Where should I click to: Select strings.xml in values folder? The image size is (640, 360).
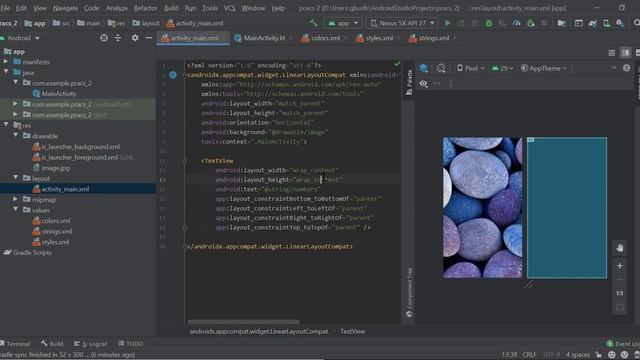click(52, 231)
